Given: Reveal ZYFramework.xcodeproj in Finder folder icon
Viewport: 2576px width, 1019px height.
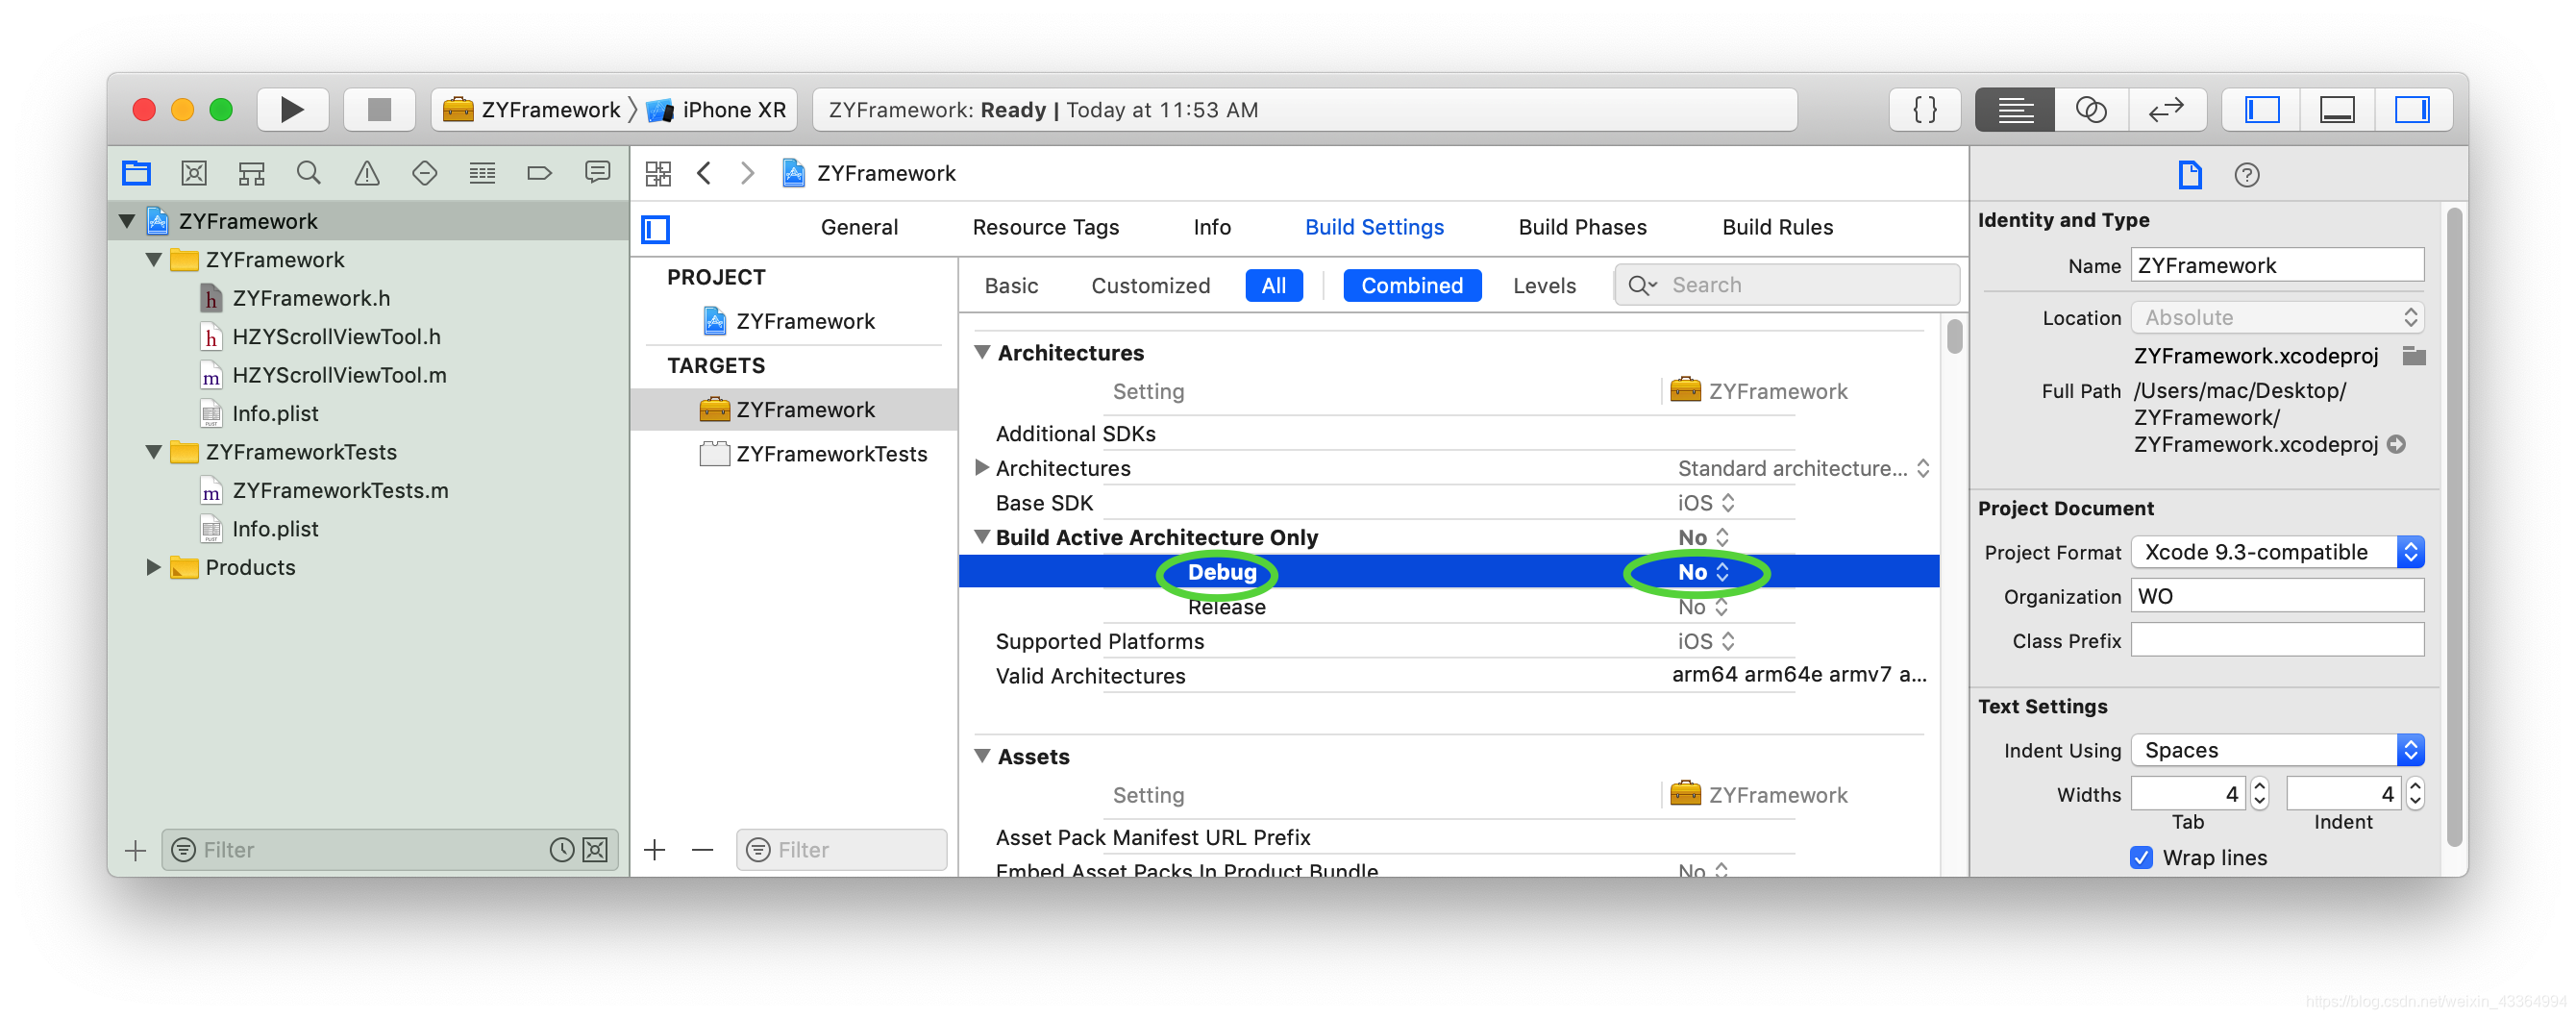Looking at the screenshot, I should click(x=2414, y=356).
